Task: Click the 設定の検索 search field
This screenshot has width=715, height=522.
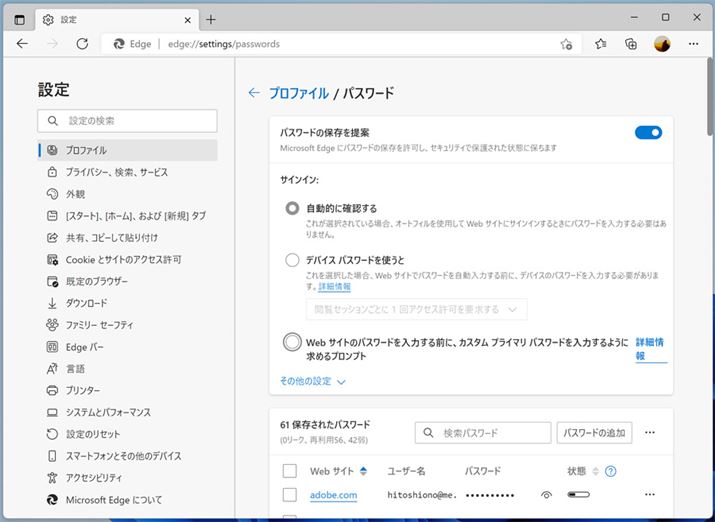Action: 127,121
